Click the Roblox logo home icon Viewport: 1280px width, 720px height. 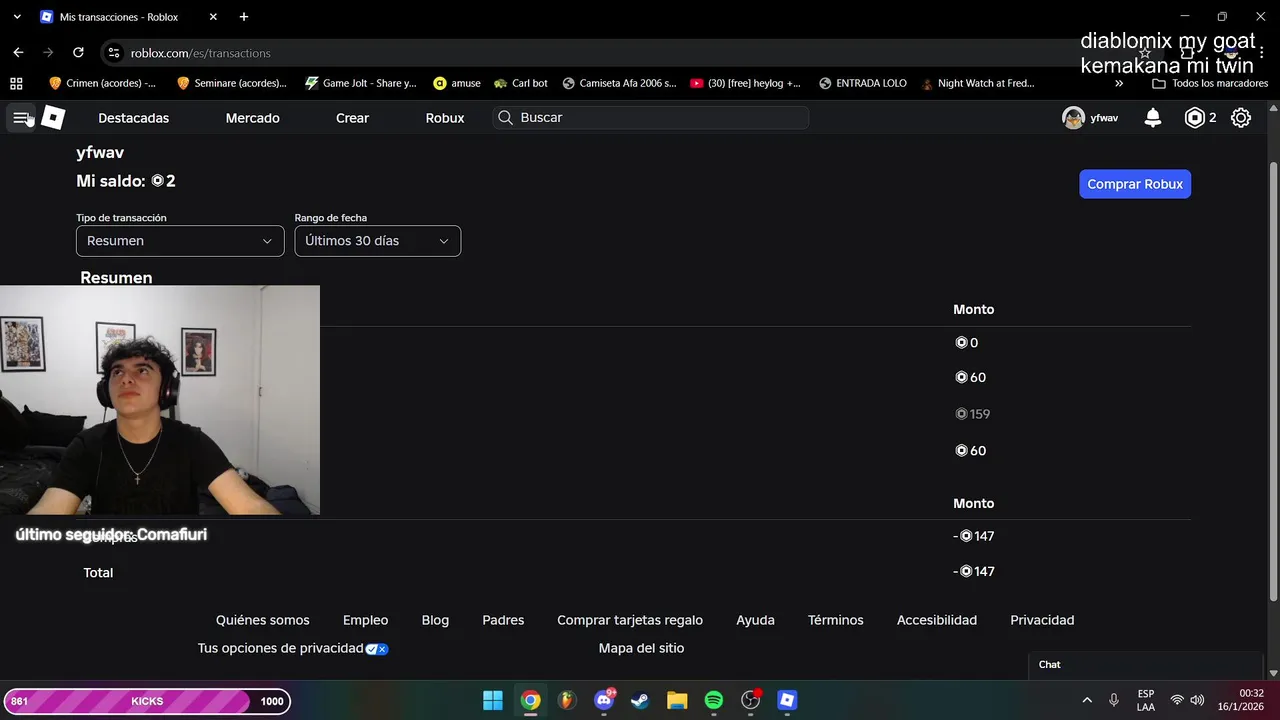(x=53, y=118)
